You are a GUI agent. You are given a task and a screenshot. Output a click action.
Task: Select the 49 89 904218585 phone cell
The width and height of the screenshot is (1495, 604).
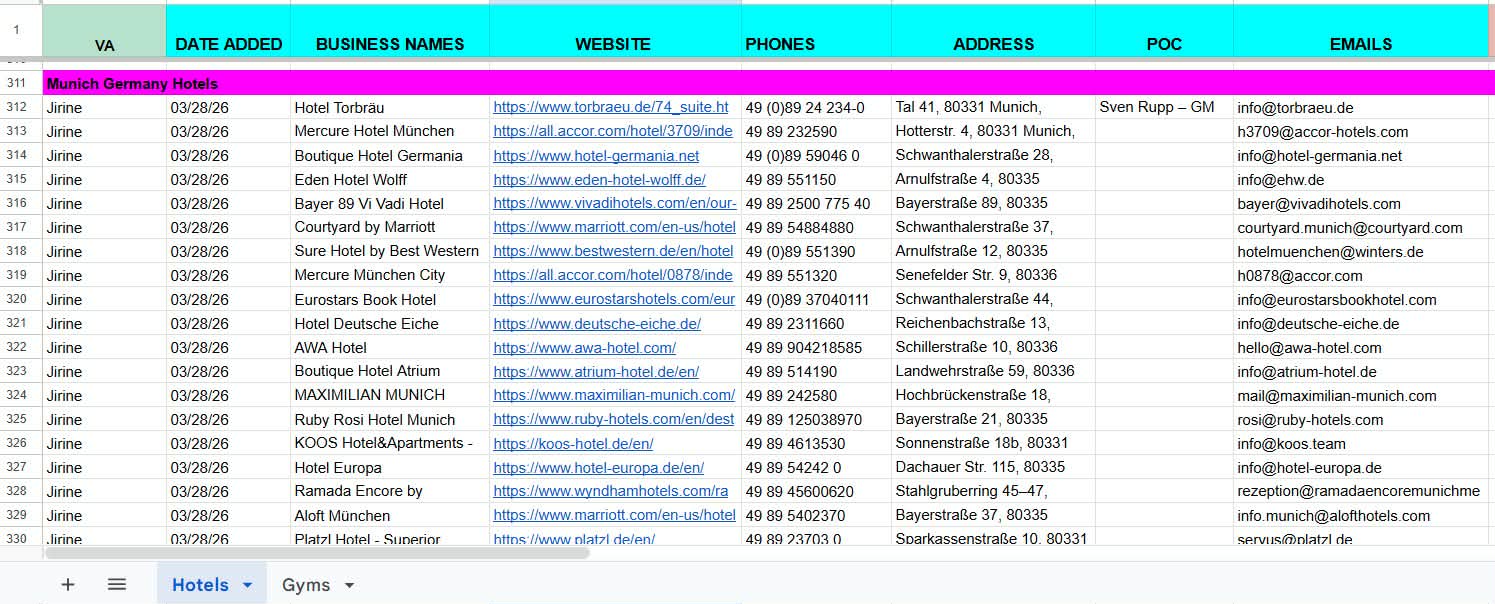816,347
